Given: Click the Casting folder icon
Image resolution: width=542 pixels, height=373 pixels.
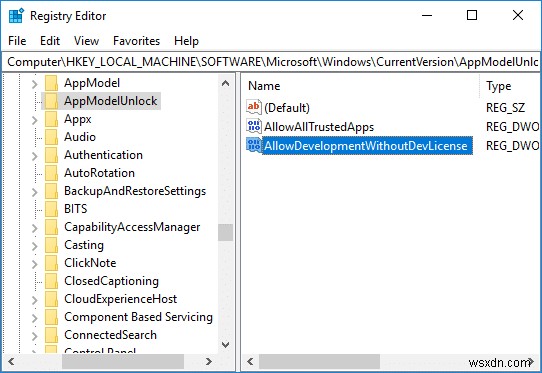Looking at the screenshot, I should pos(51,245).
